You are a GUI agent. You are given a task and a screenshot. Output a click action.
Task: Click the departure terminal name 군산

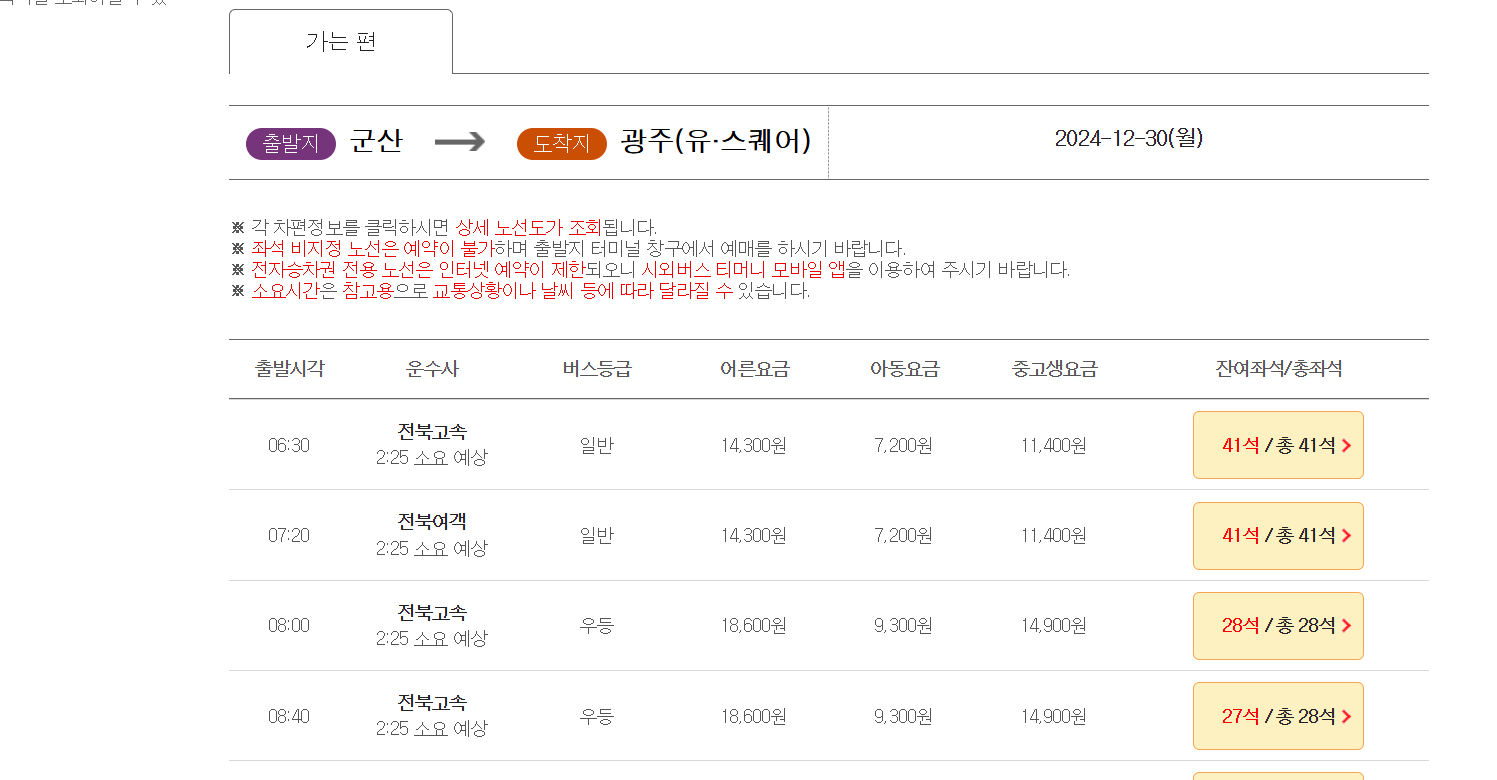point(376,141)
